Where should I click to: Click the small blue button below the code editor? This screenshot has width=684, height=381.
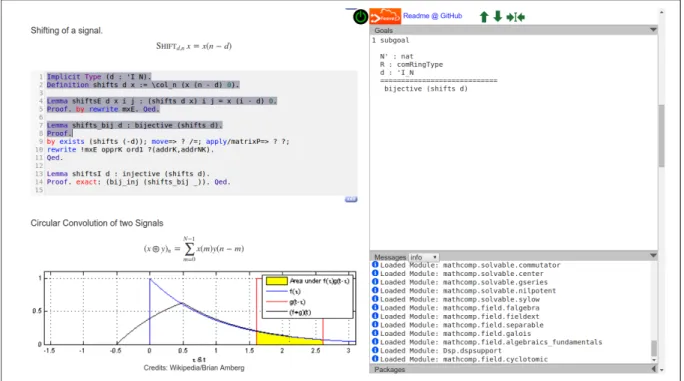tap(351, 199)
